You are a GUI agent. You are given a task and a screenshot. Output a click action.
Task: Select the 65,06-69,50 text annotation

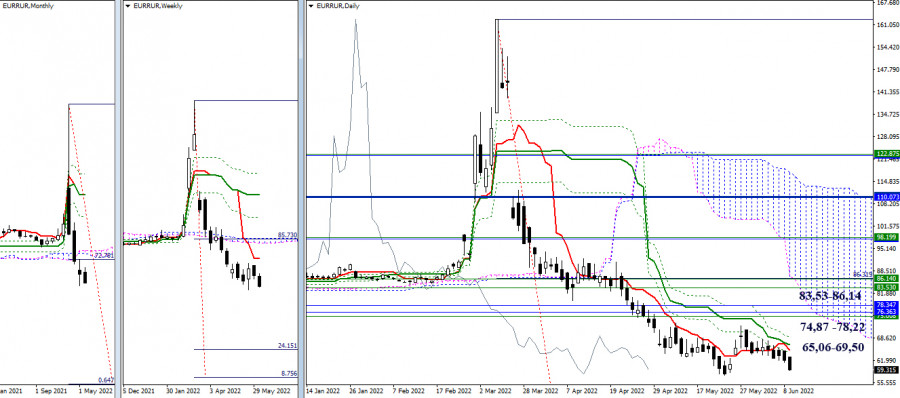833,347
